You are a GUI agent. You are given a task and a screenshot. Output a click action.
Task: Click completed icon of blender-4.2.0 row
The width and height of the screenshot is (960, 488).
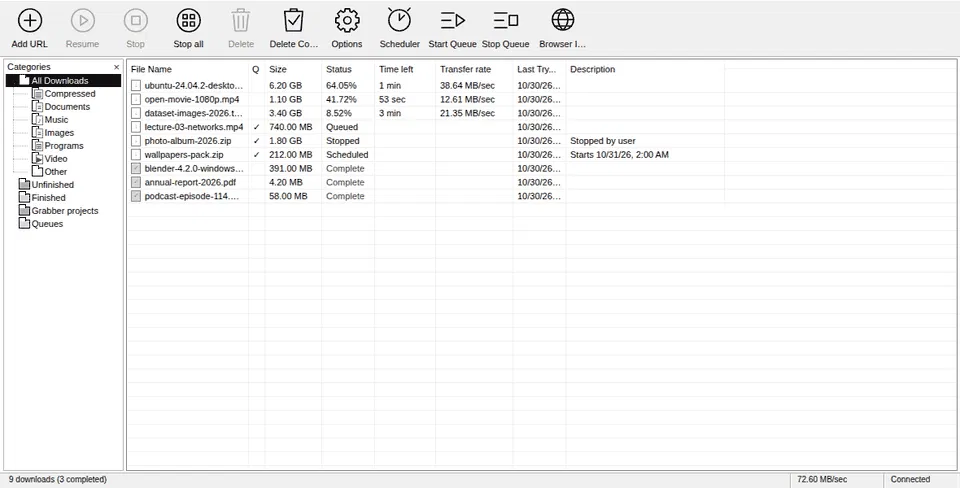(x=136, y=168)
